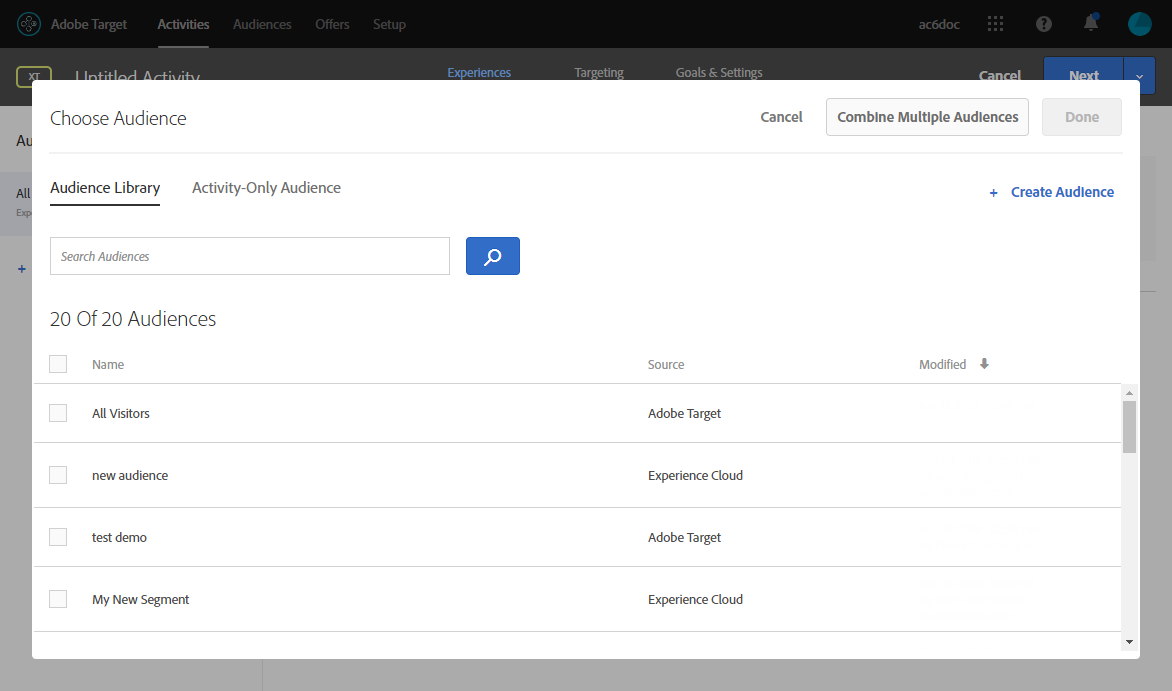This screenshot has width=1172, height=691.
Task: Toggle the select-all audiences checkbox
Action: pos(58,364)
